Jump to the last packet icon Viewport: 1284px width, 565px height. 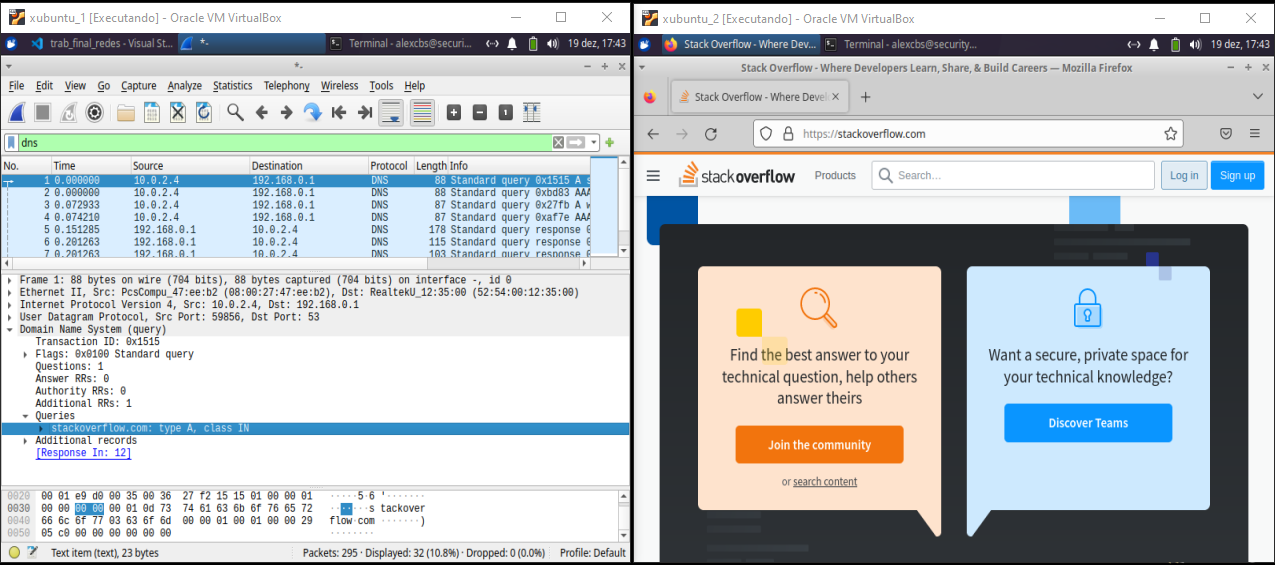[364, 112]
